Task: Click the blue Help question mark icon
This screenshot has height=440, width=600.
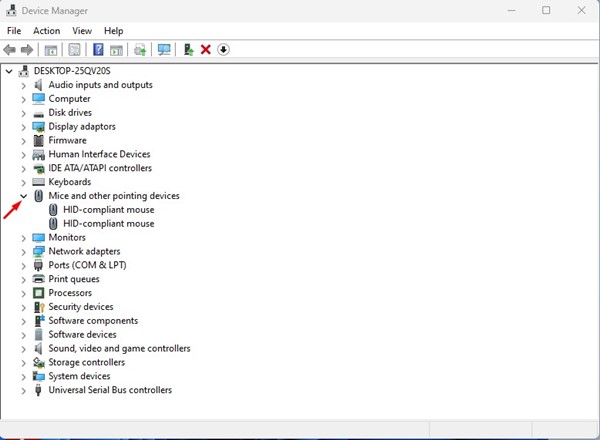Action: tap(98, 49)
